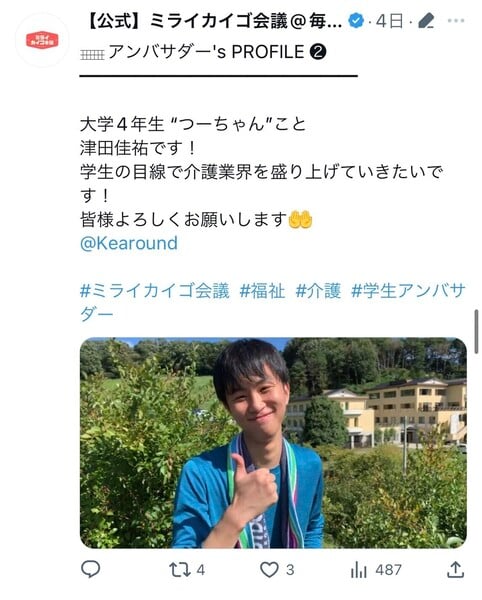Screen dimensions: 482x600
Task: Open the red ミライカイゴ会議 profile avatar
Action: coord(42,40)
